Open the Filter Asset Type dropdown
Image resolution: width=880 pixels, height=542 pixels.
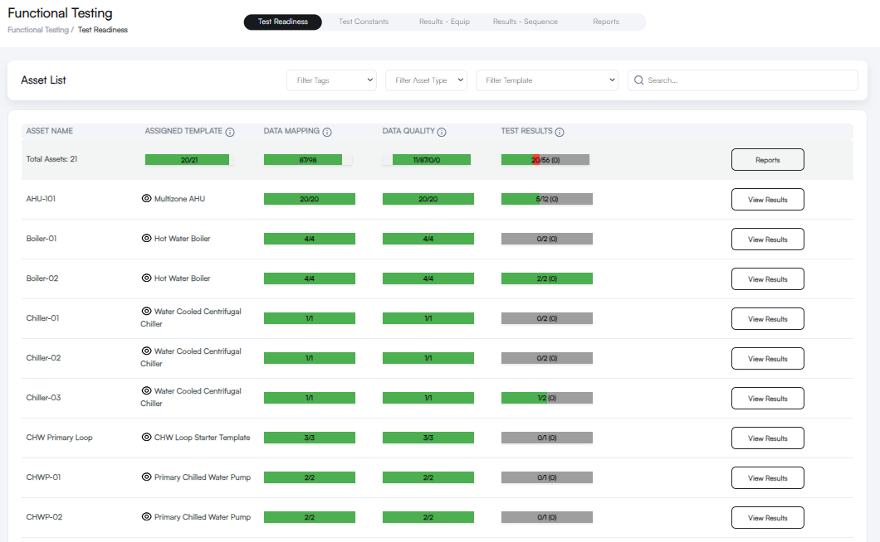426,80
